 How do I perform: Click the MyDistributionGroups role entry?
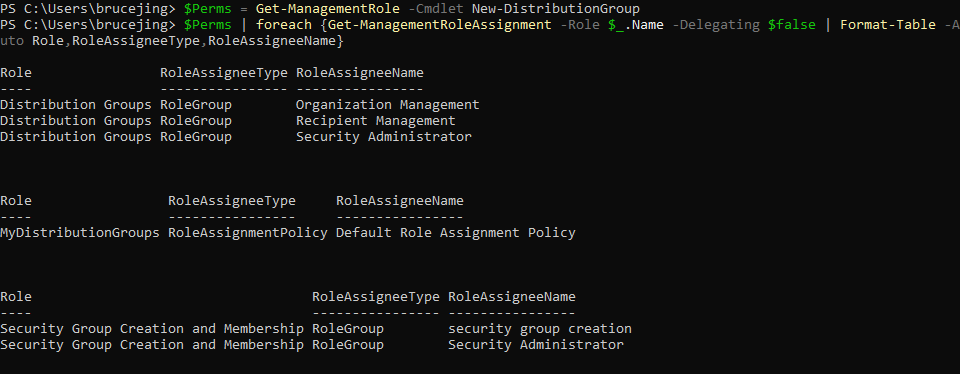tap(80, 233)
